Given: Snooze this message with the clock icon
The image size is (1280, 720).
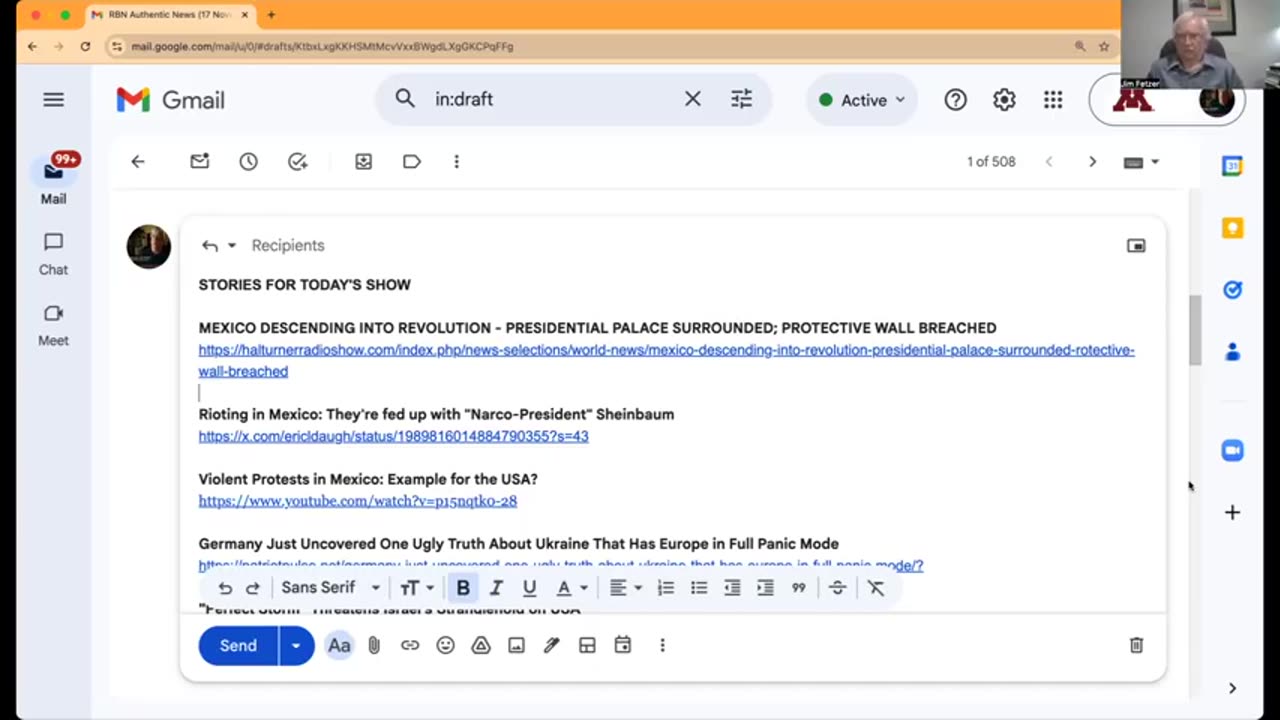Looking at the screenshot, I should (x=248, y=162).
